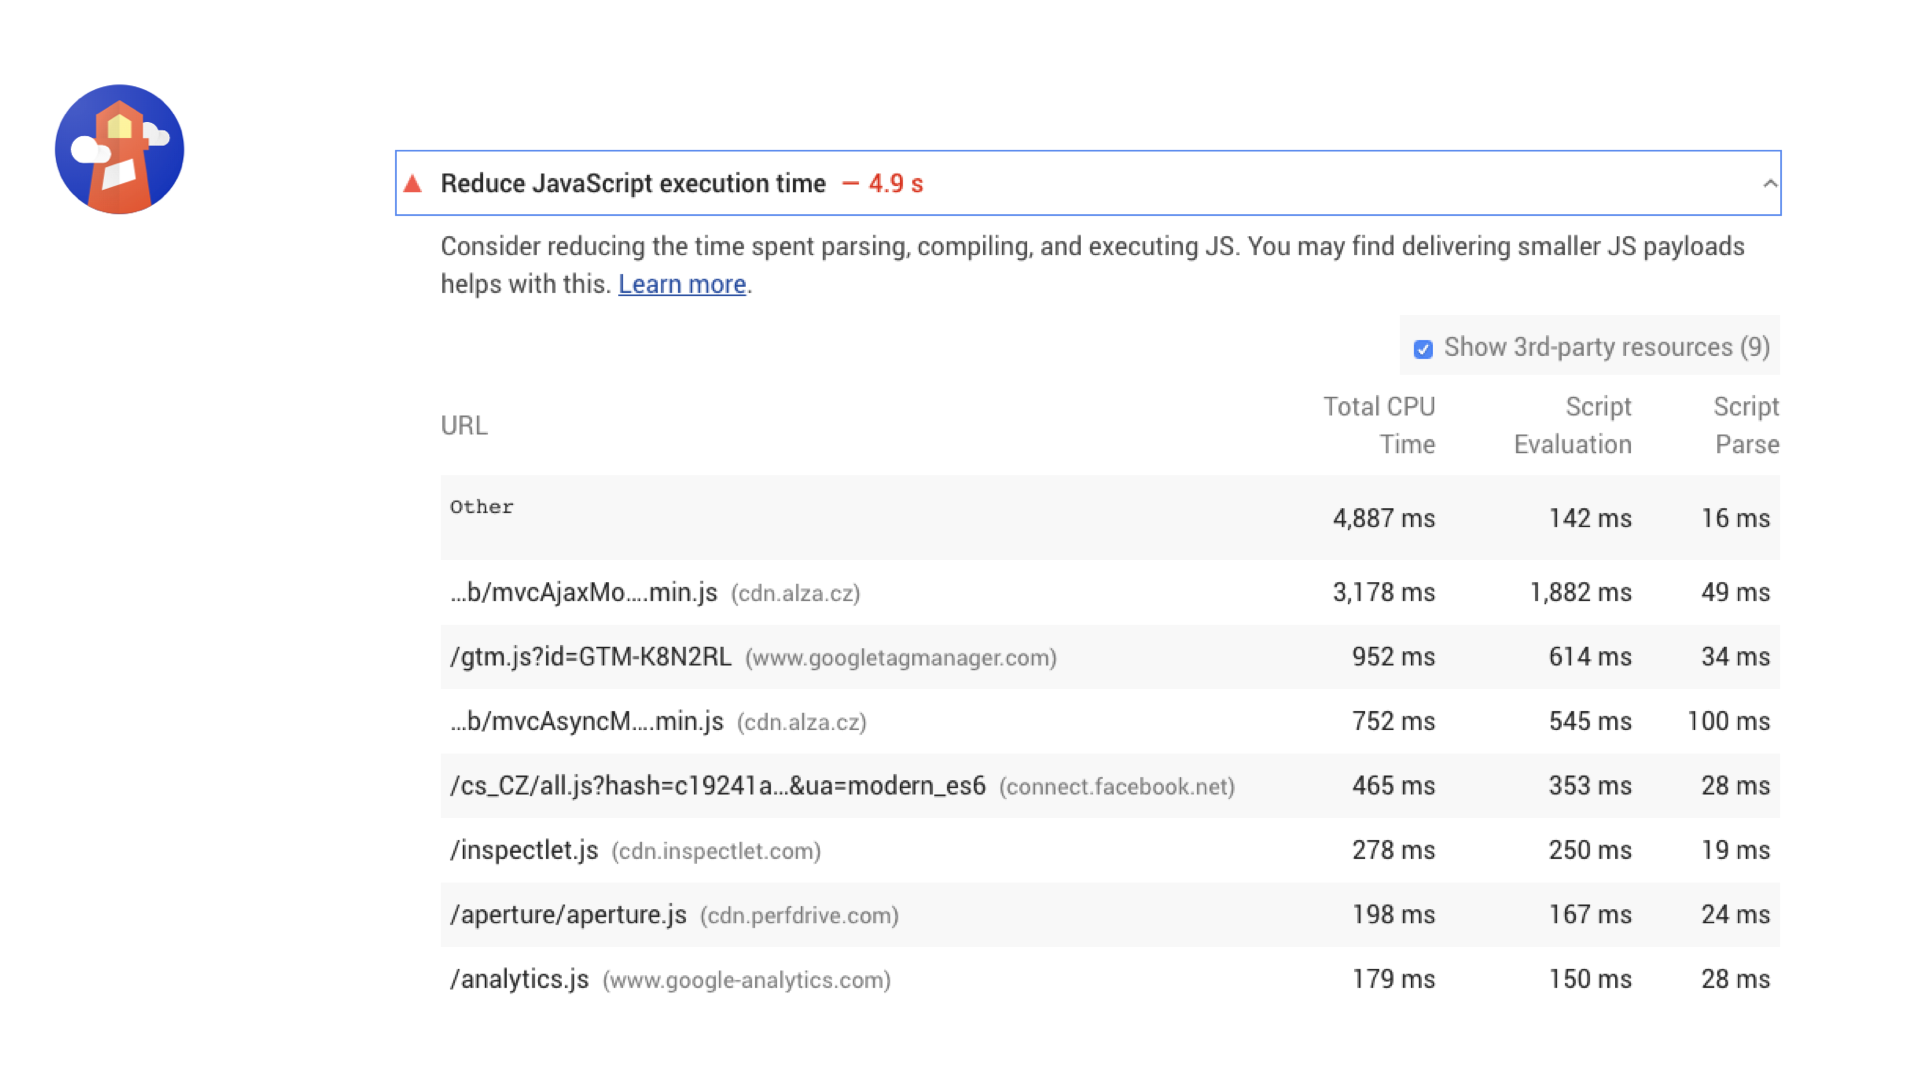Click the URL column header

pos(464,426)
